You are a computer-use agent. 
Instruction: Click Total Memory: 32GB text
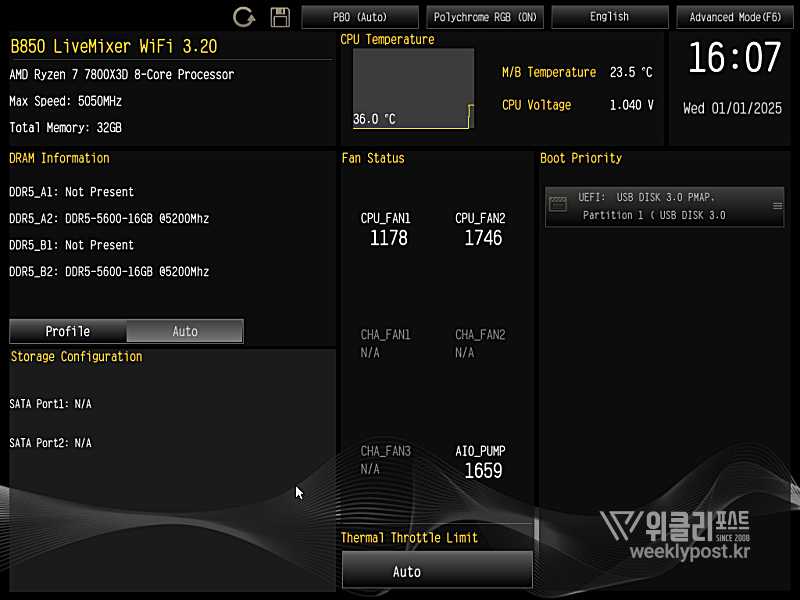pos(65,128)
